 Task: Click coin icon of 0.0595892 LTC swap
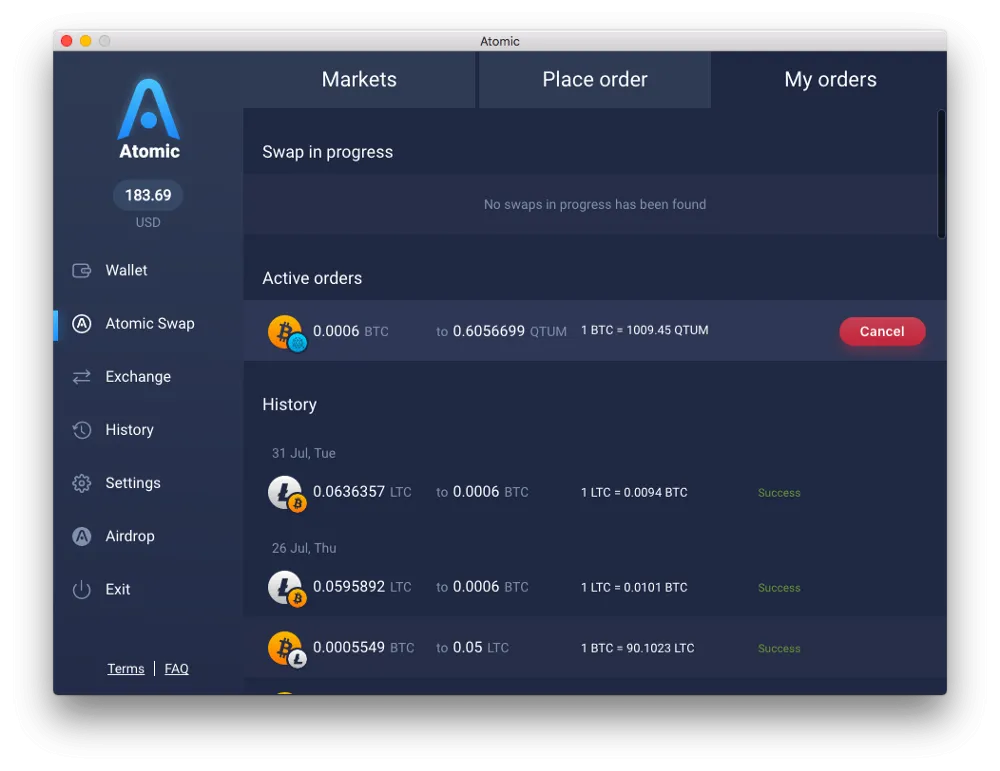pos(287,588)
